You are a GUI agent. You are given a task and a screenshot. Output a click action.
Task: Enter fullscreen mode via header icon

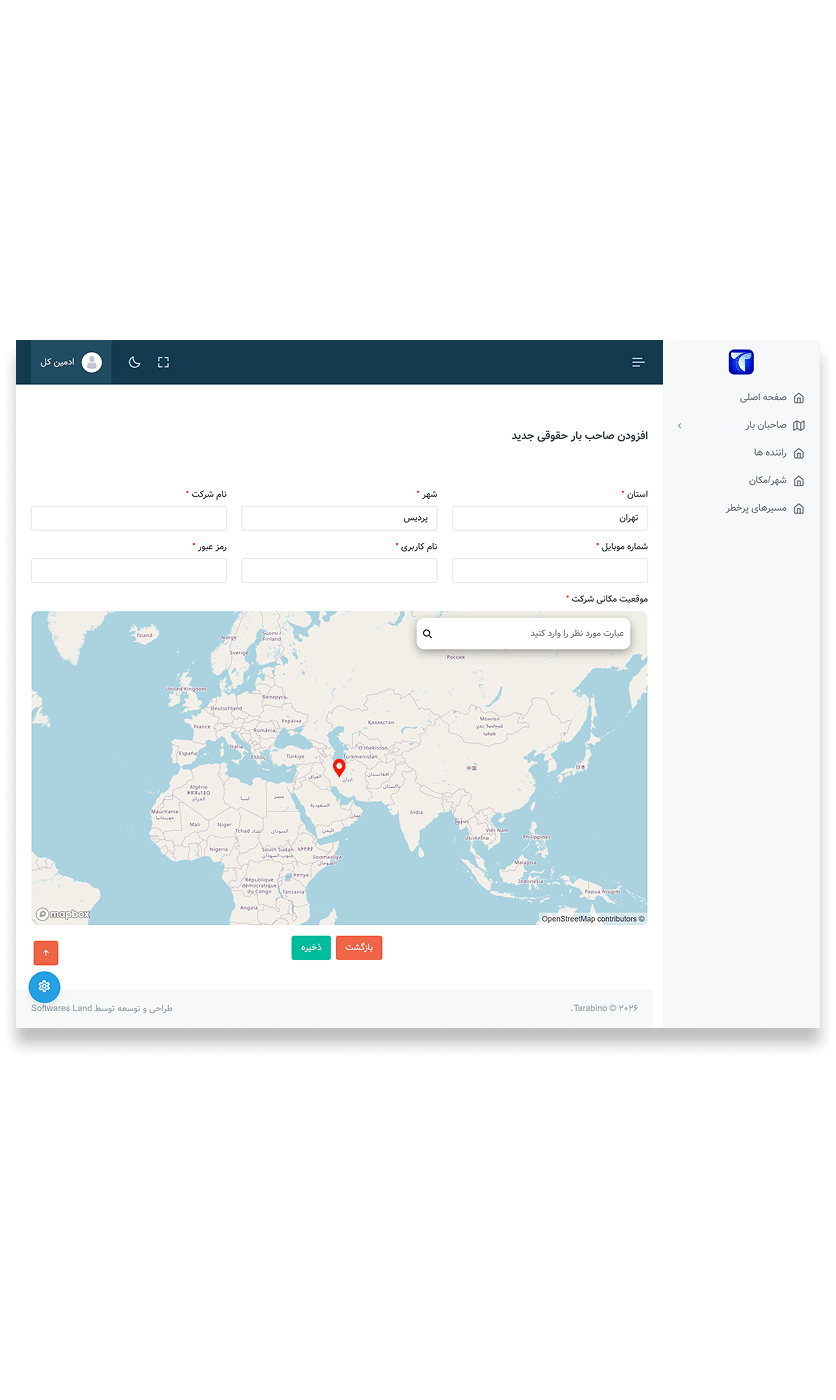pyautogui.click(x=164, y=362)
